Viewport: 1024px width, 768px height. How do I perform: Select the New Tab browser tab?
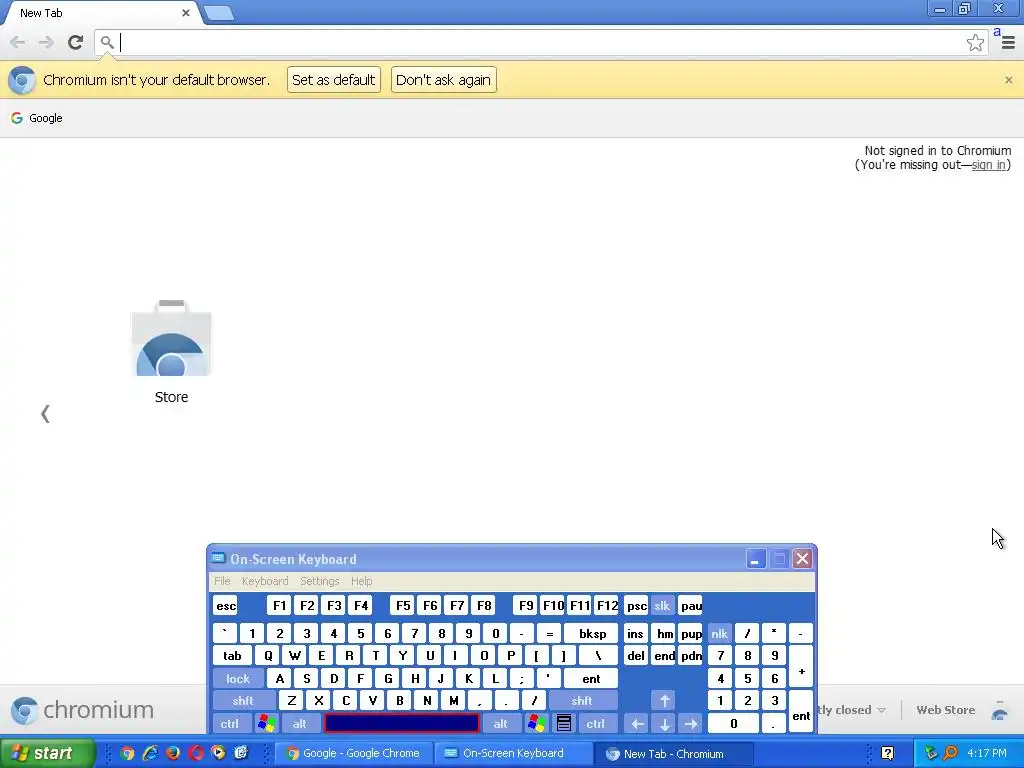(x=101, y=13)
